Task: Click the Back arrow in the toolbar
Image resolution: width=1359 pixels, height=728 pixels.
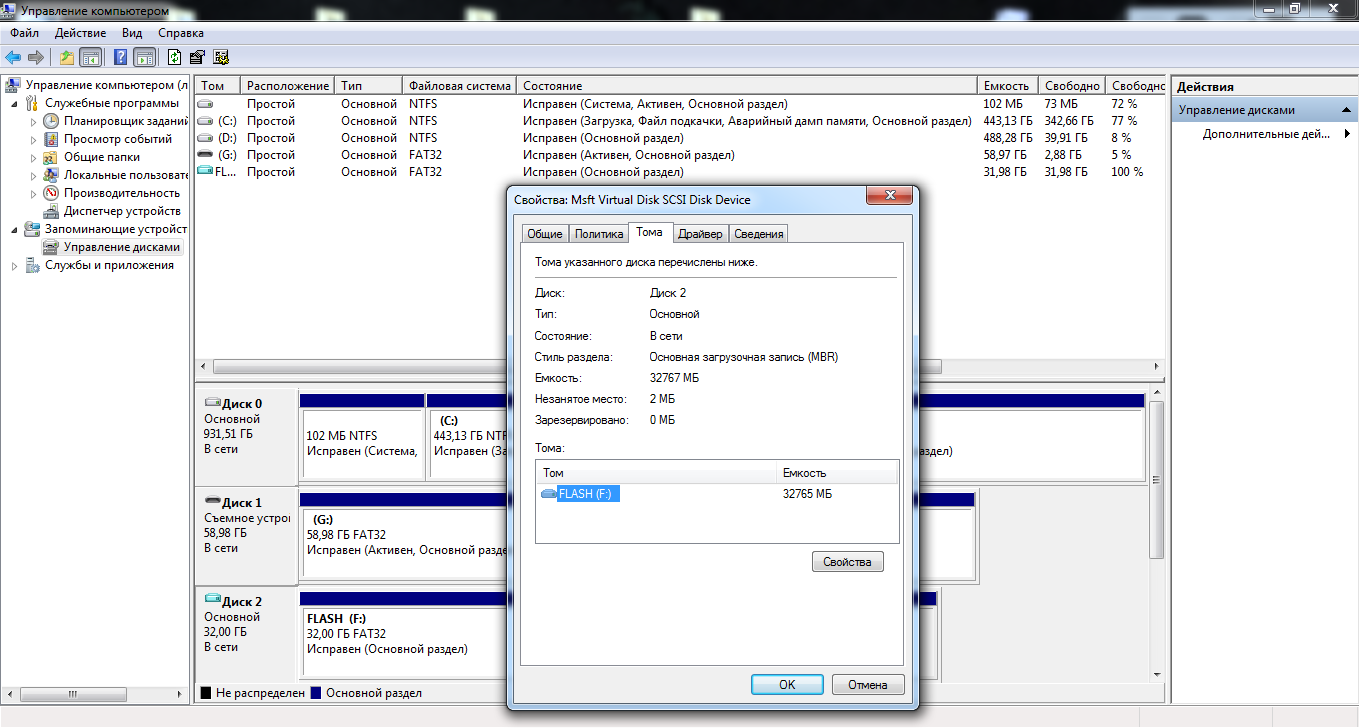Action: click(13, 57)
